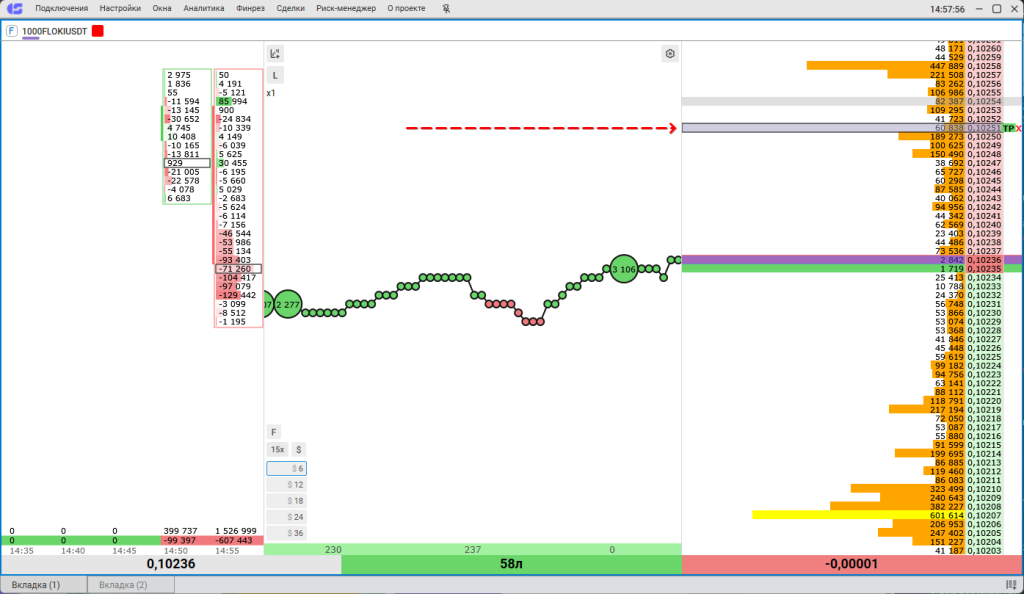Click the bottom-right status bar columns icon
The image size is (1024, 594).
pyautogui.click(x=1012, y=584)
